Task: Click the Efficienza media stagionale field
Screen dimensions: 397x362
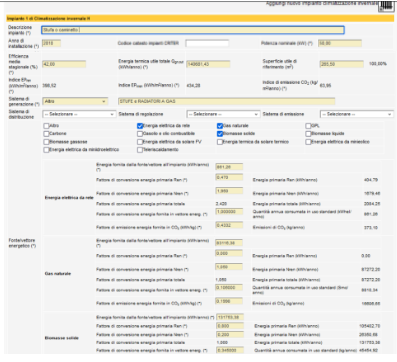Action: (x=64, y=64)
